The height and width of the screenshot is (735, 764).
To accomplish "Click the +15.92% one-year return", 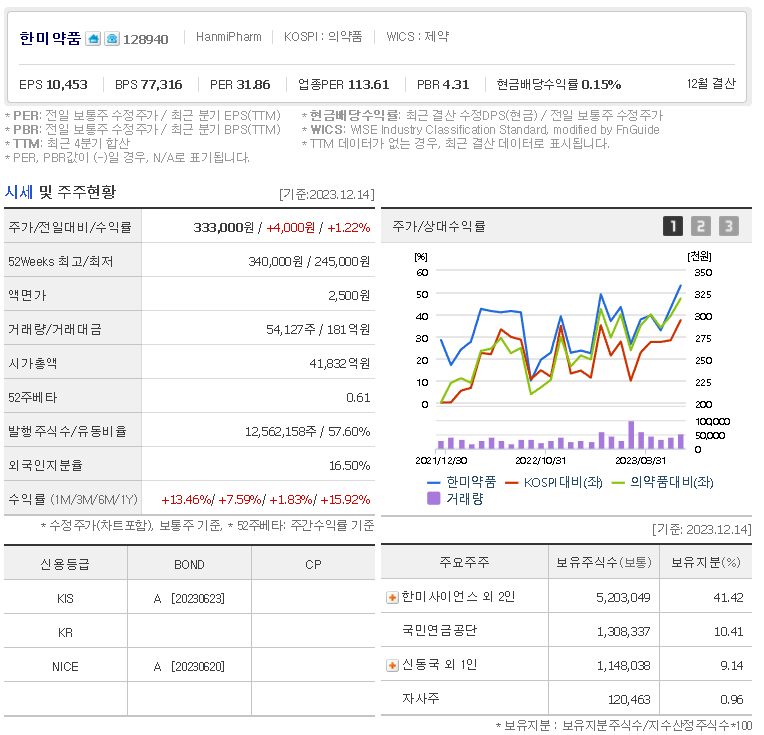I will pyautogui.click(x=345, y=500).
